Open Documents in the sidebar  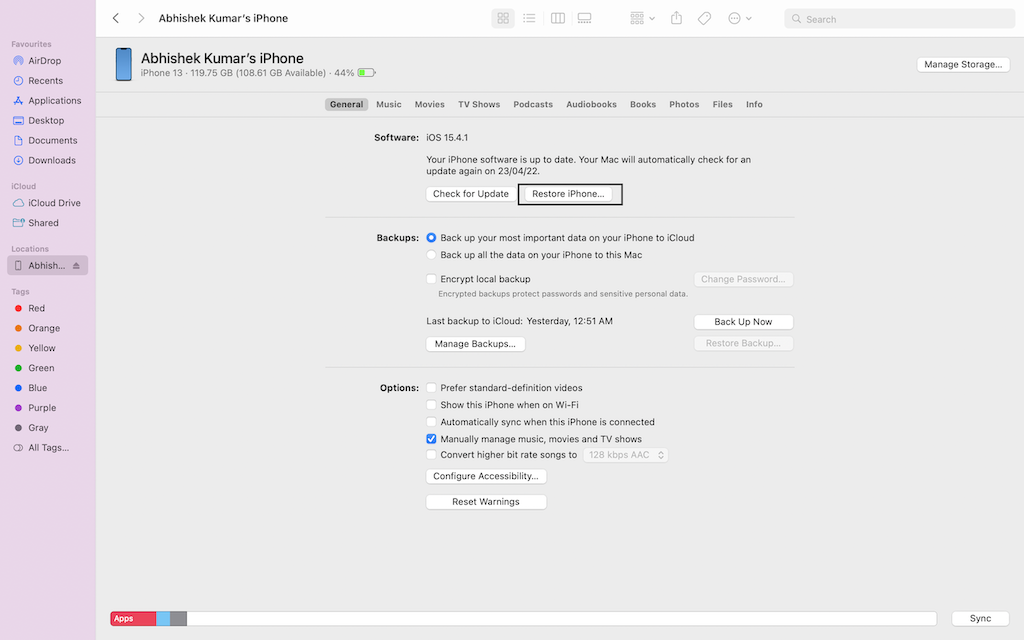pos(52,140)
